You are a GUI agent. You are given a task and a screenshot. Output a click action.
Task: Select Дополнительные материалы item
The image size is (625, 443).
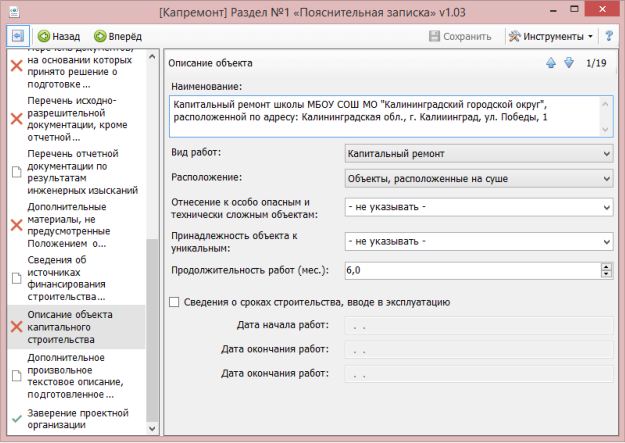pos(77,225)
